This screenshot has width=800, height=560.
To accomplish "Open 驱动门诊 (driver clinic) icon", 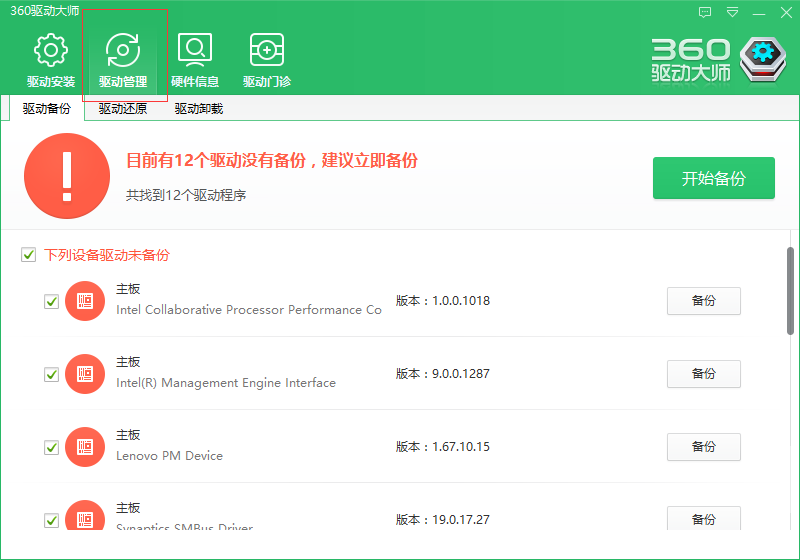I will pyautogui.click(x=267, y=51).
